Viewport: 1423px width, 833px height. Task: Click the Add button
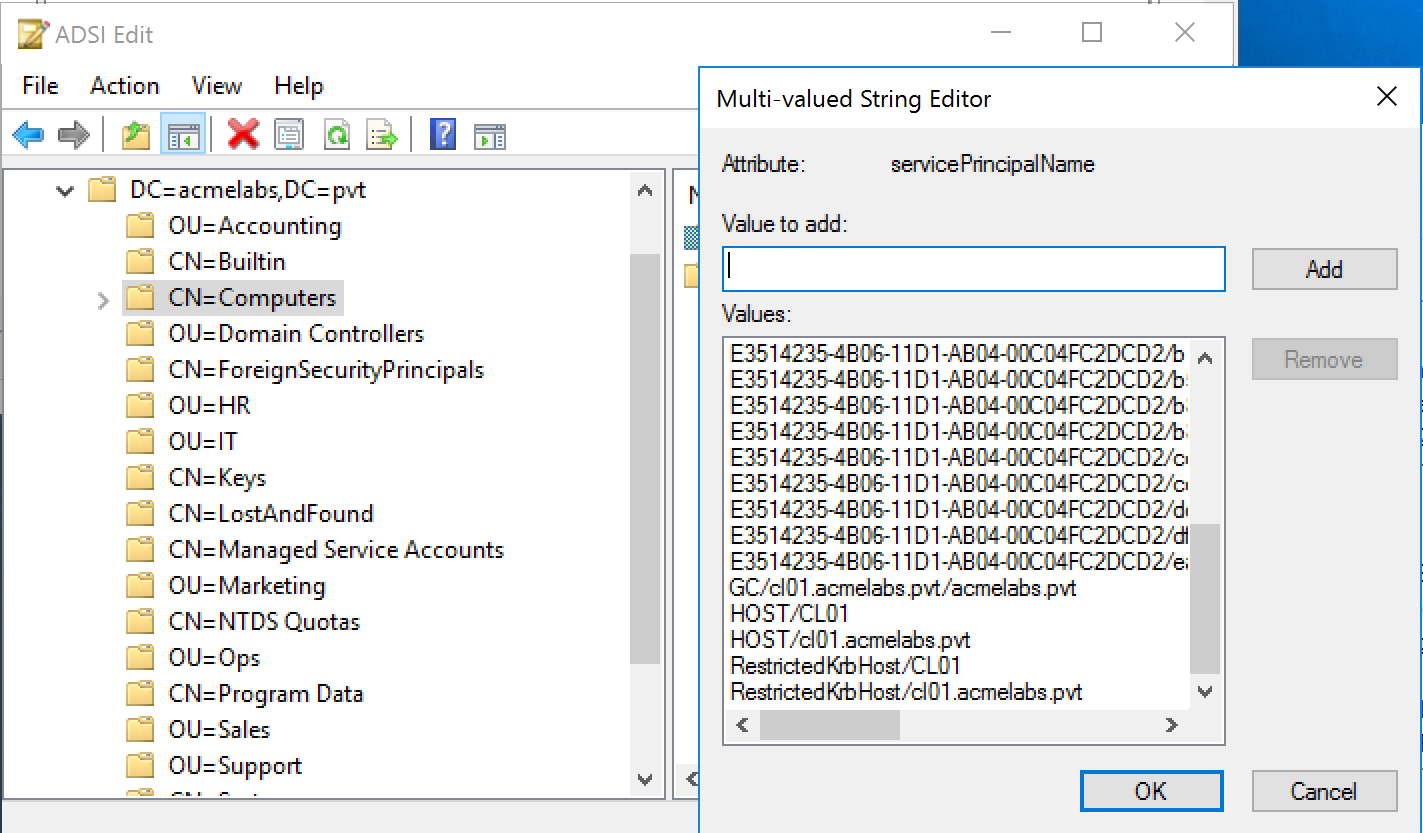[x=1323, y=269]
